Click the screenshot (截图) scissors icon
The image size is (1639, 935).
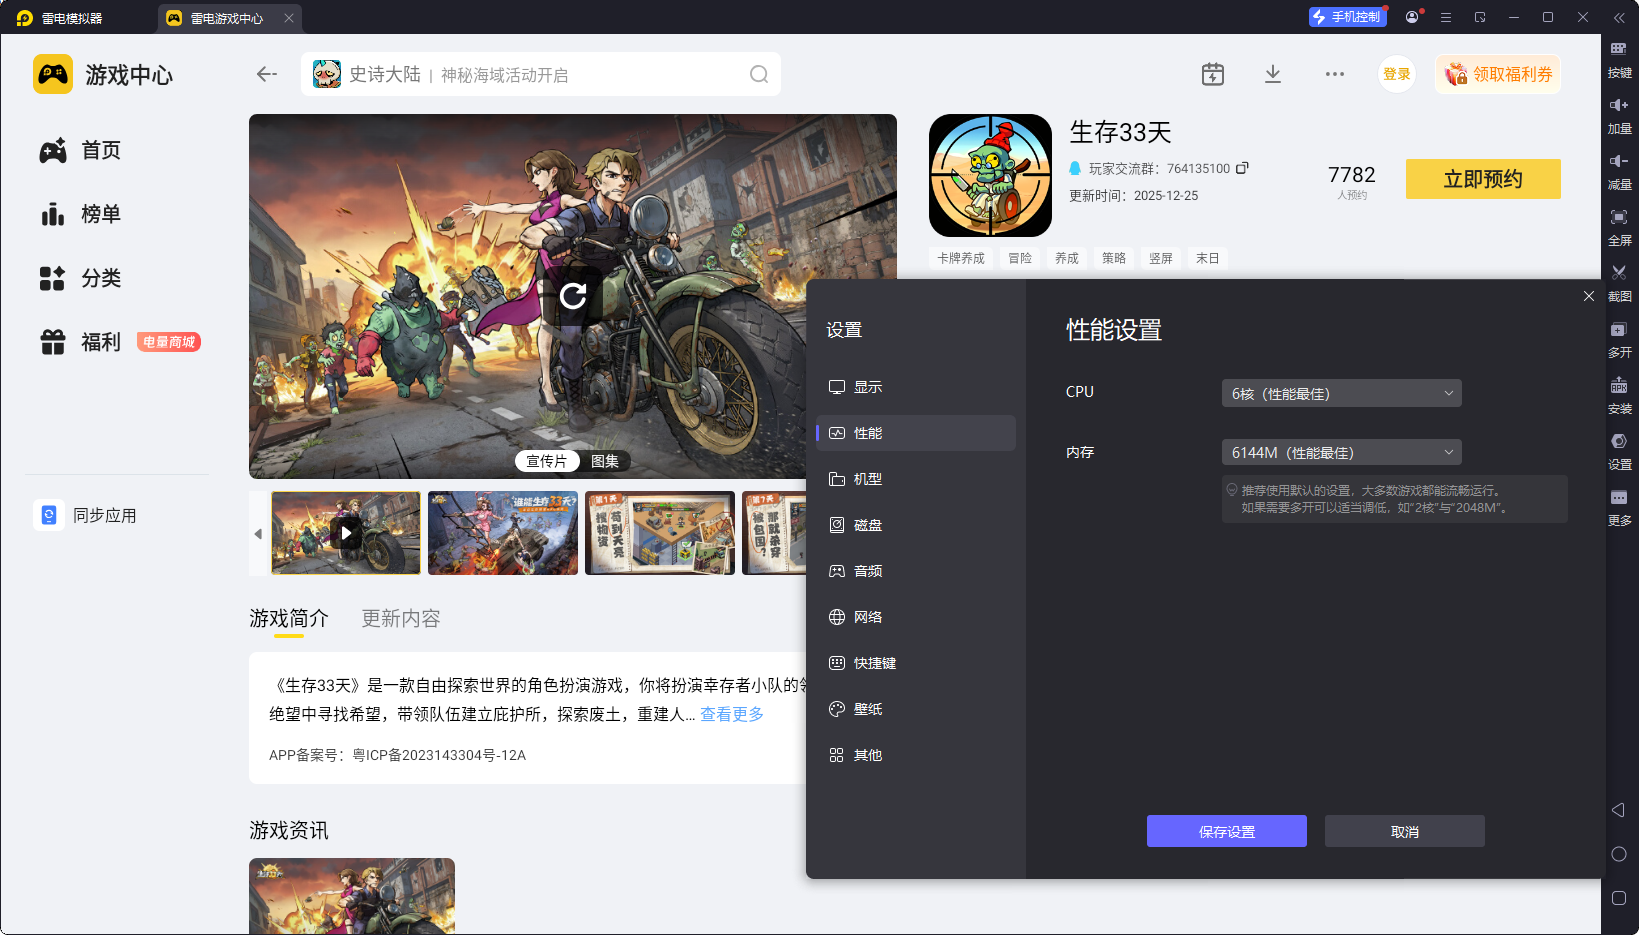pyautogui.click(x=1619, y=274)
